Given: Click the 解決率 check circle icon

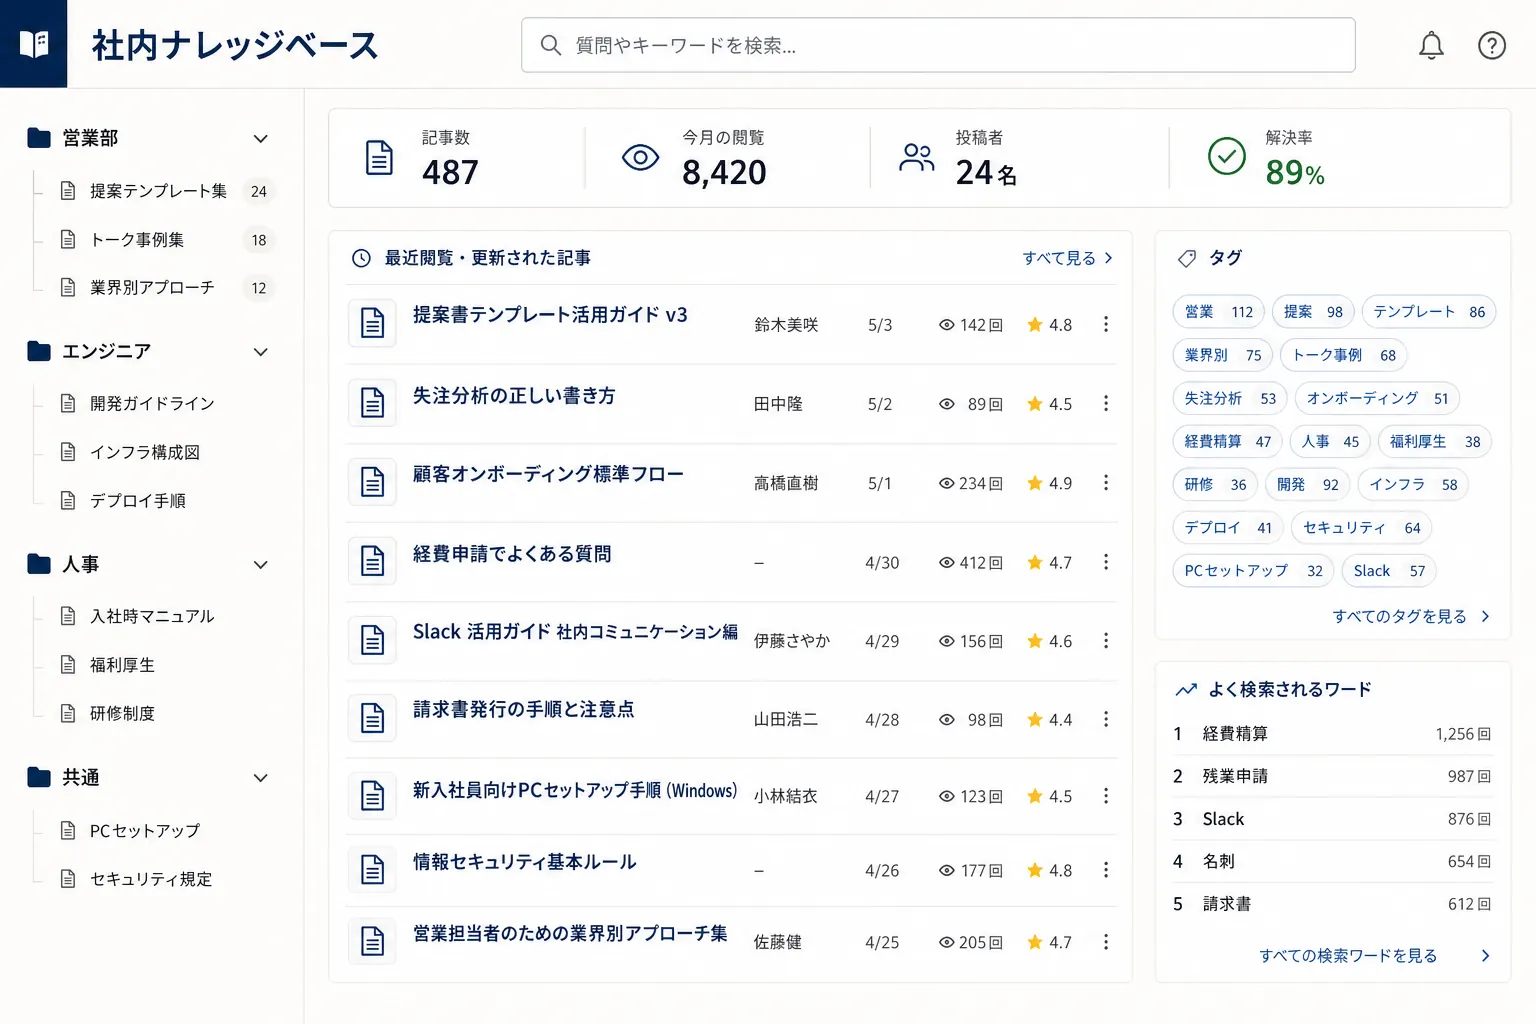Looking at the screenshot, I should point(1226,156).
